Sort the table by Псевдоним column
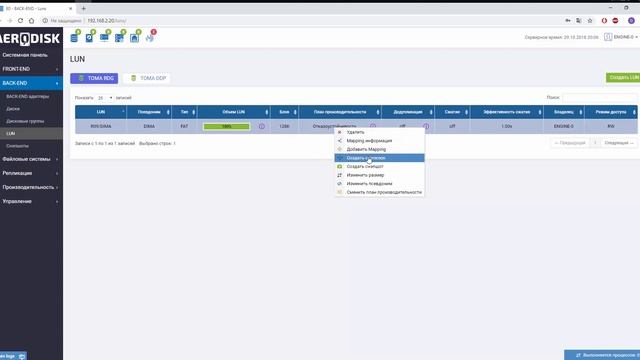The width and height of the screenshot is (640, 360). pyautogui.click(x=149, y=112)
